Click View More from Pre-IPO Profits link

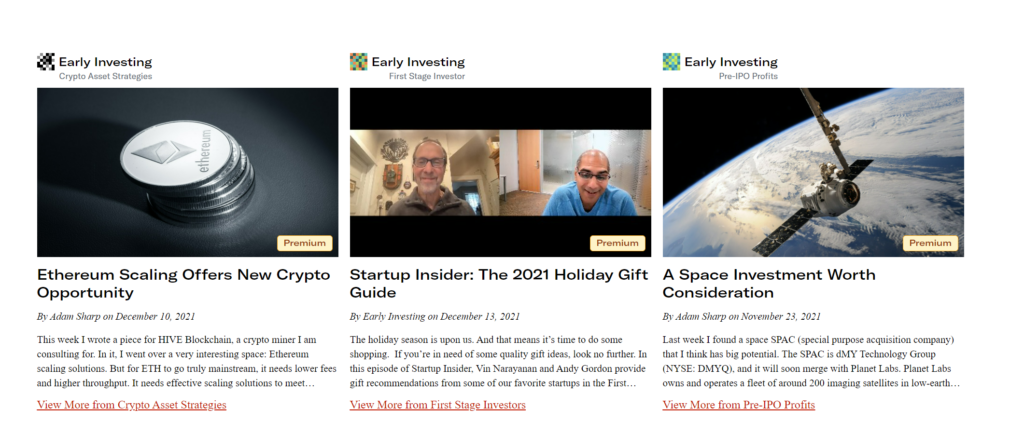pos(739,405)
